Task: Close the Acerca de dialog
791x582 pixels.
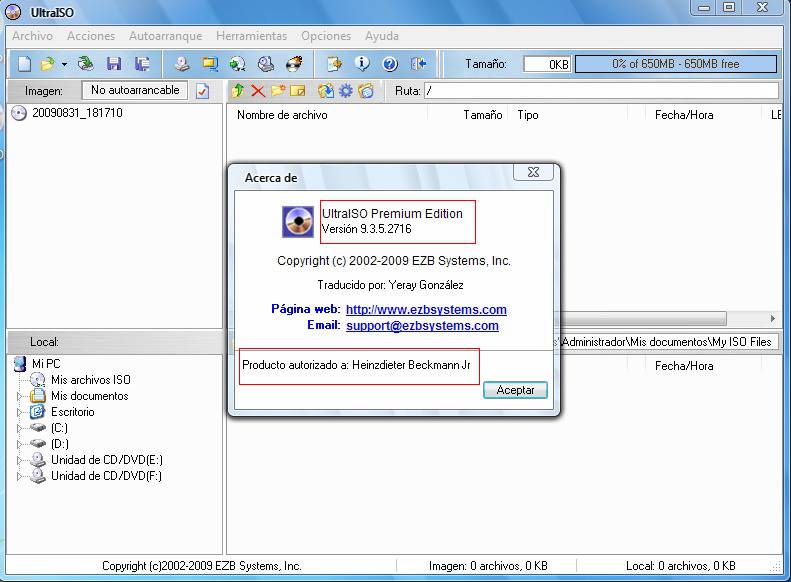Action: click(x=533, y=172)
